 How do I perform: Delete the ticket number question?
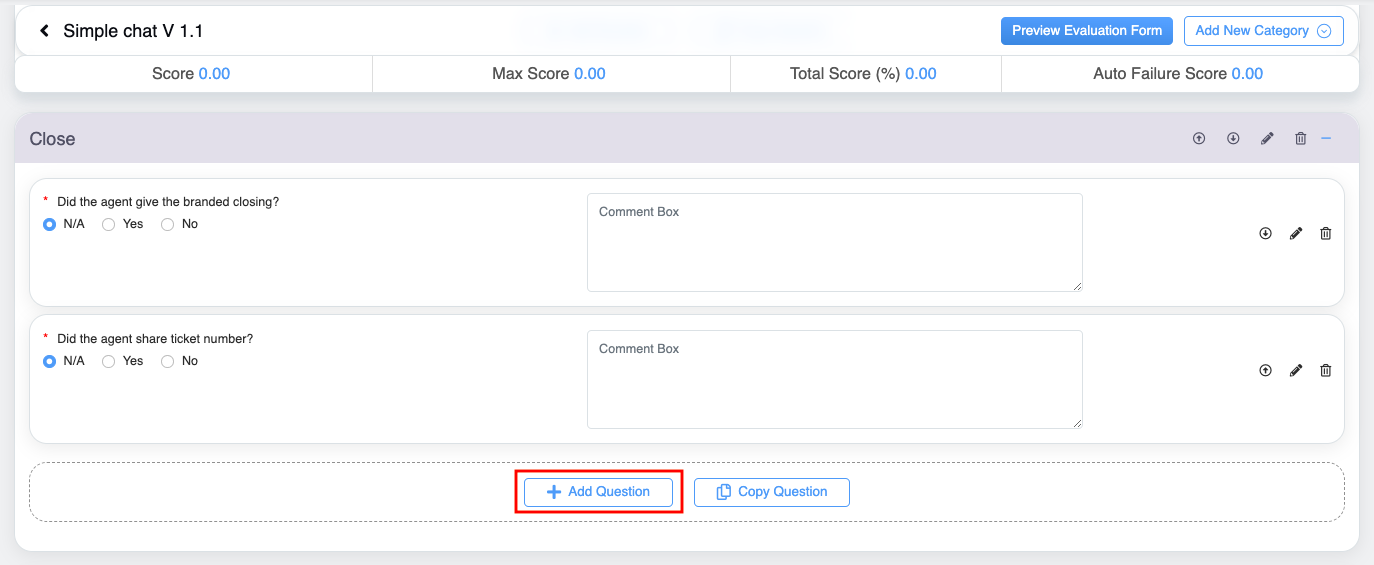tap(1326, 371)
